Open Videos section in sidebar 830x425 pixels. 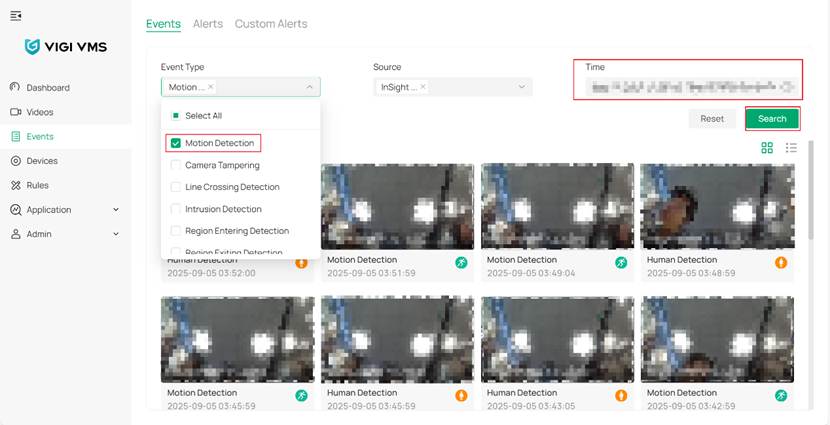click(x=40, y=112)
